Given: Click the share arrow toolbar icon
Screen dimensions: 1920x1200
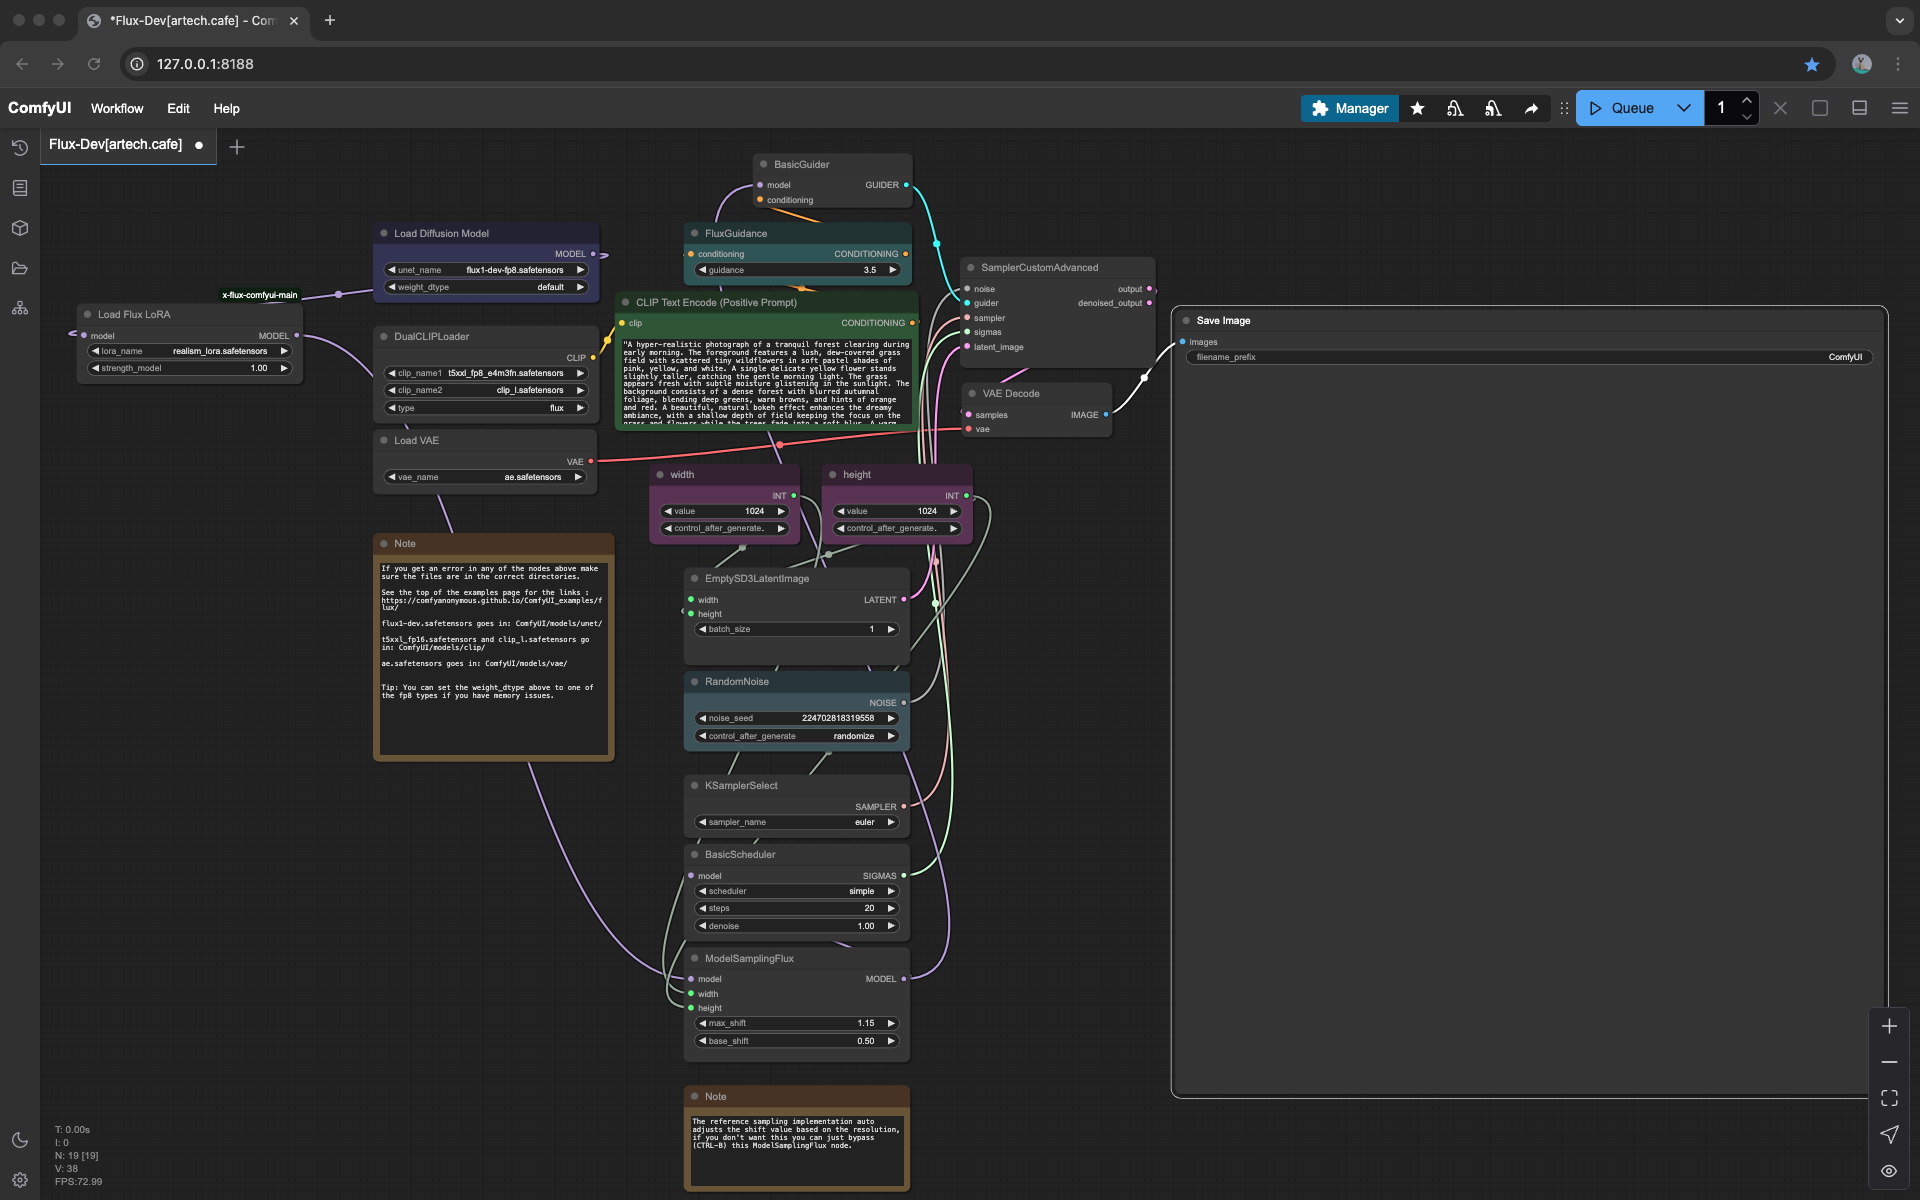Looking at the screenshot, I should [1531, 108].
